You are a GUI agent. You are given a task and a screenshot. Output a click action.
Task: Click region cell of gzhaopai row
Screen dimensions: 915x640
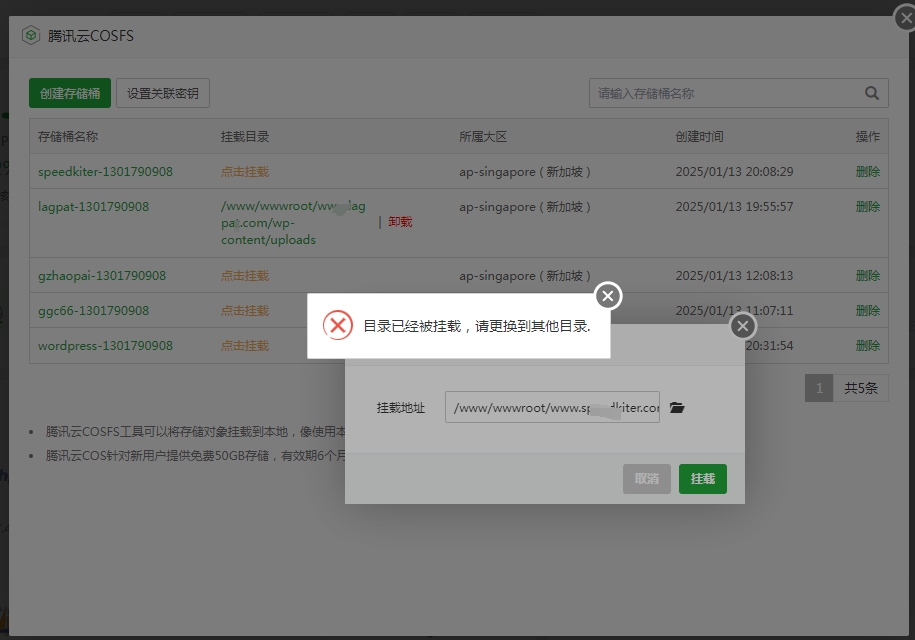(x=525, y=275)
